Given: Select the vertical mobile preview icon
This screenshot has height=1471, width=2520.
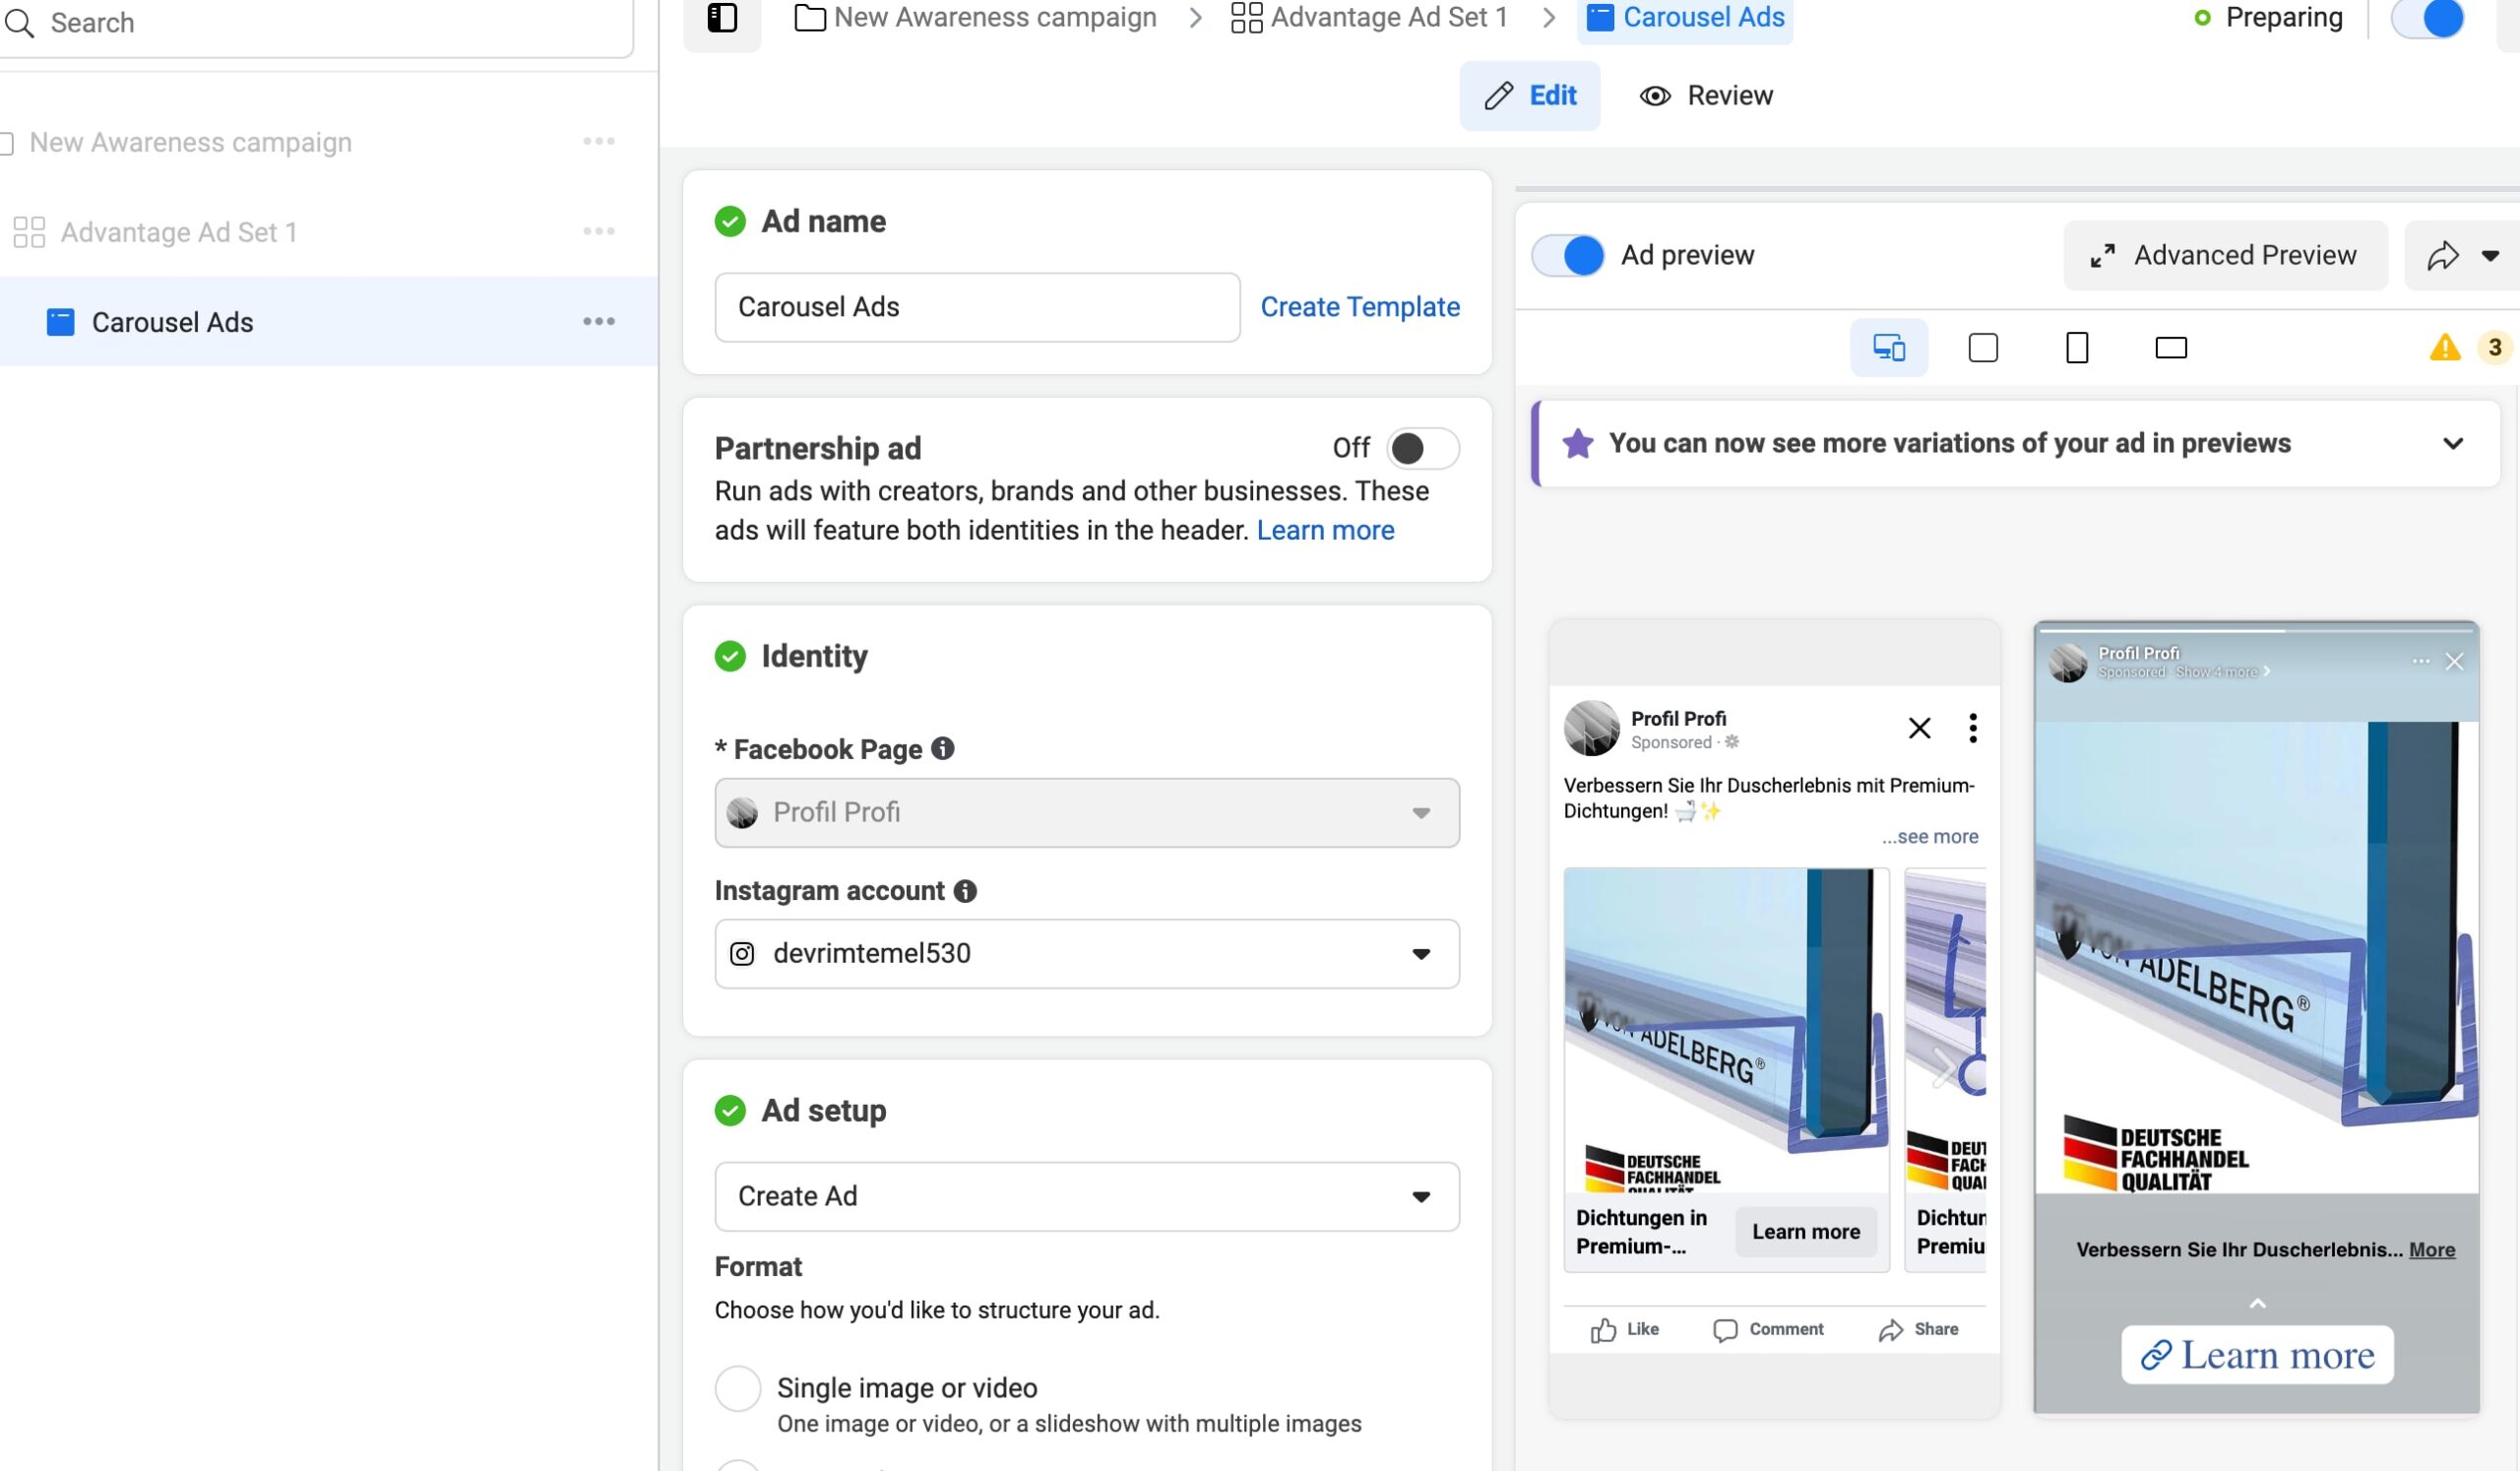Looking at the screenshot, I should point(2076,348).
